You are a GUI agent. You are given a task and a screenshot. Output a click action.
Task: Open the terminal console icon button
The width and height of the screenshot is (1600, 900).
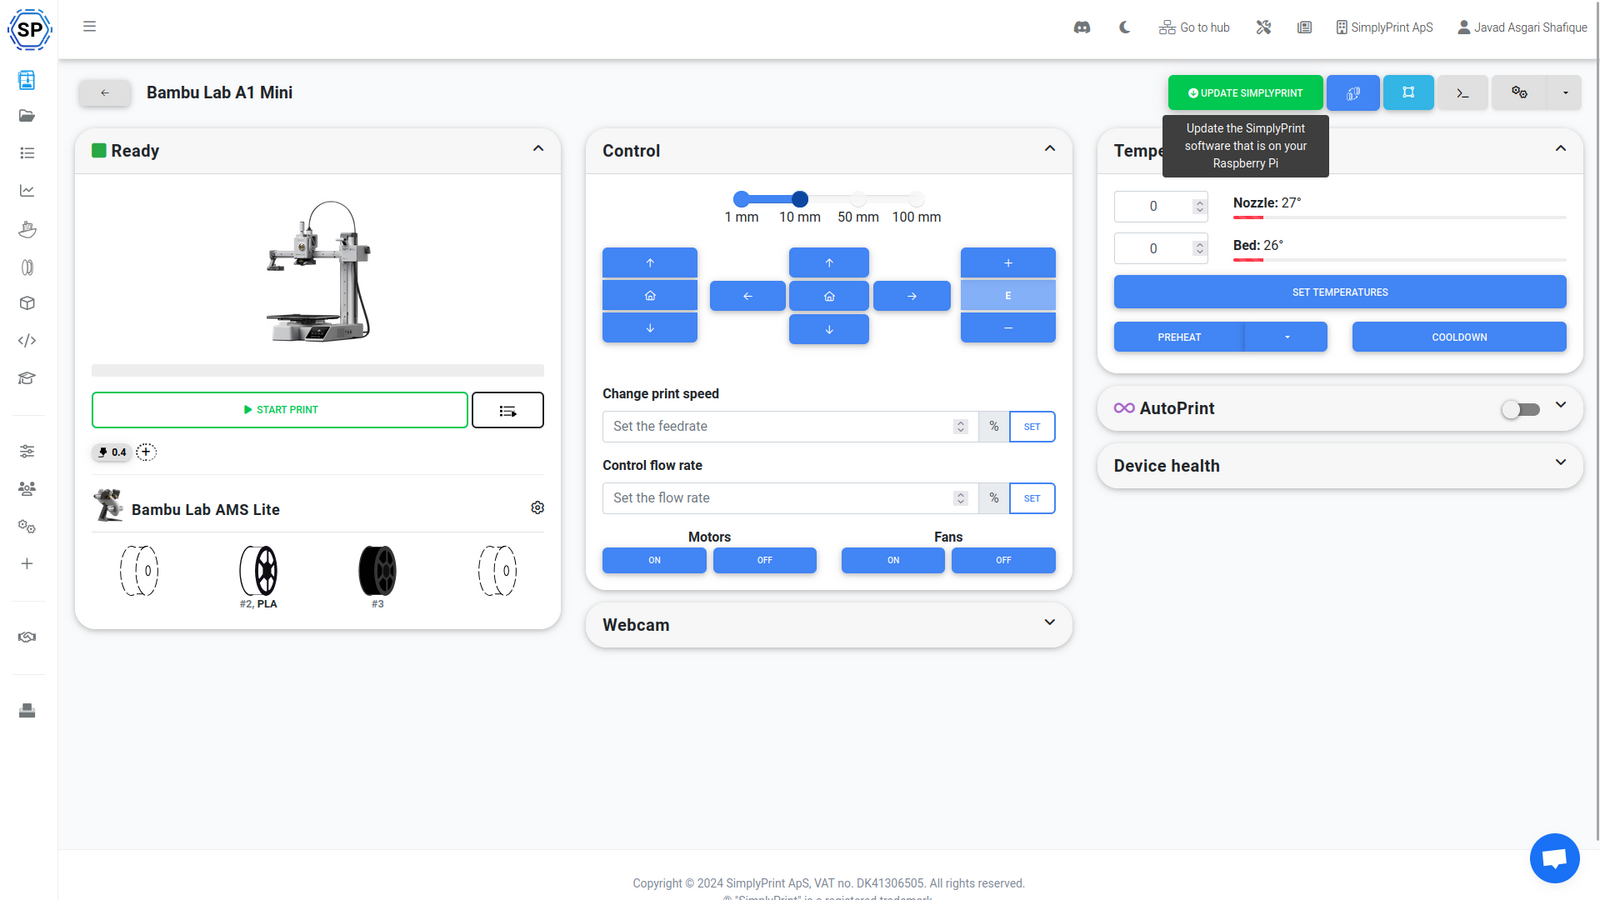pos(1462,93)
